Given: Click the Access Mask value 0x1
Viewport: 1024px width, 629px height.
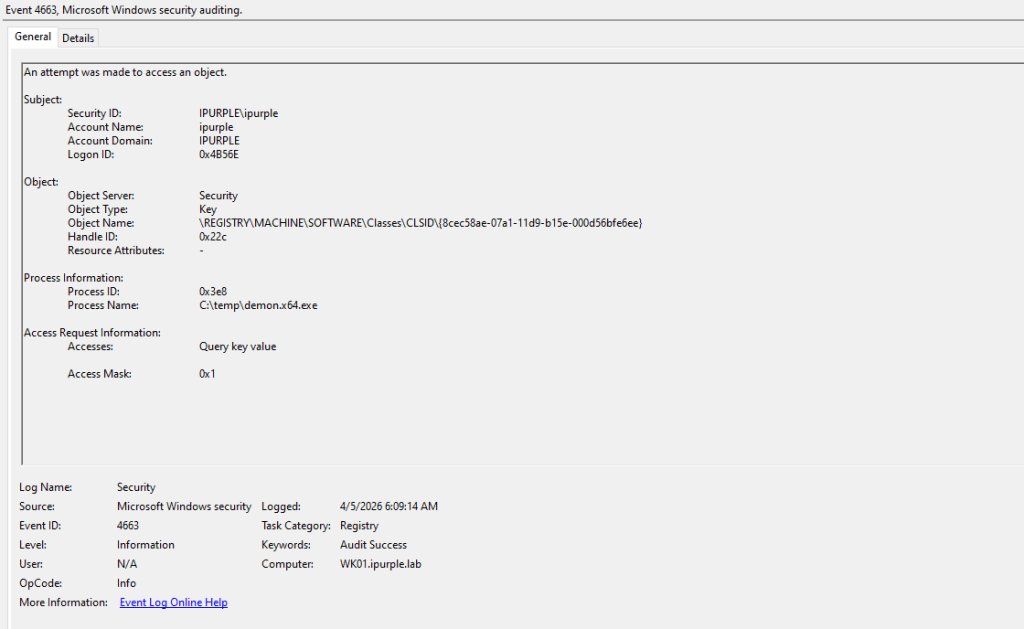Looking at the screenshot, I should coord(207,374).
